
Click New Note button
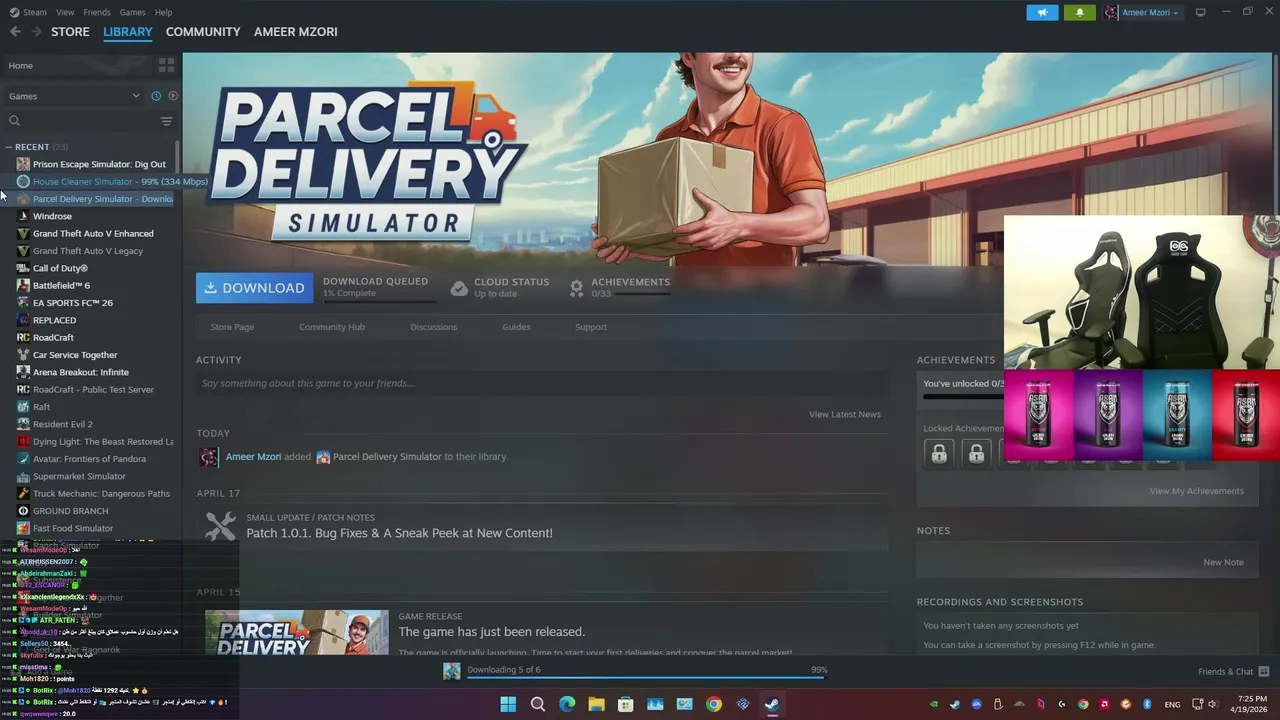point(1223,562)
